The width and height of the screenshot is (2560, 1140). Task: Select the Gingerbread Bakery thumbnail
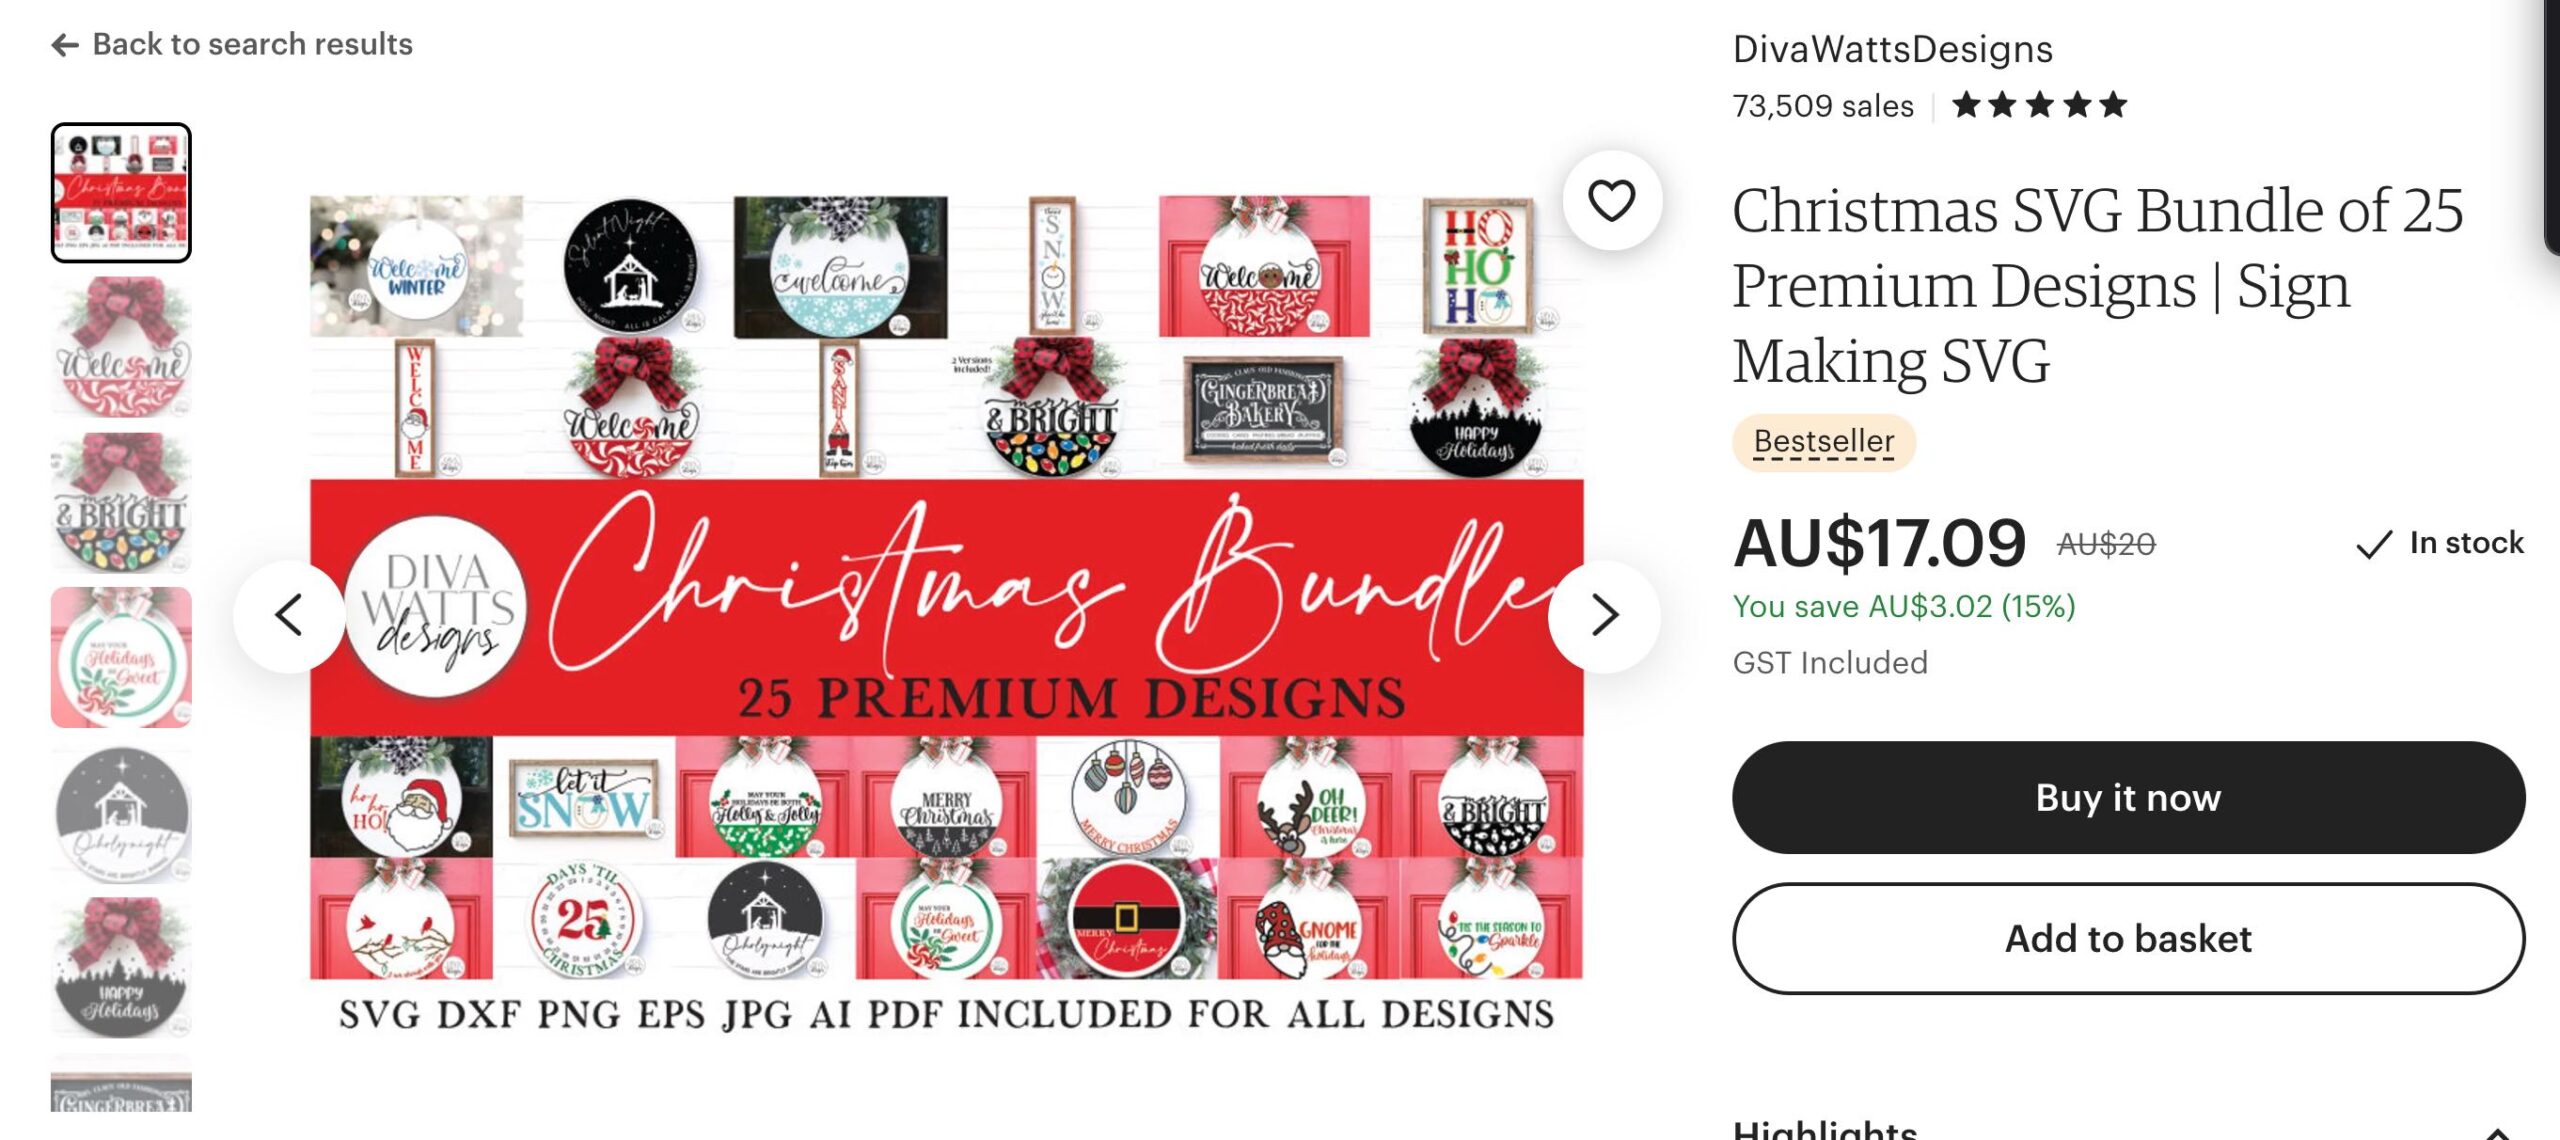coord(121,1084)
